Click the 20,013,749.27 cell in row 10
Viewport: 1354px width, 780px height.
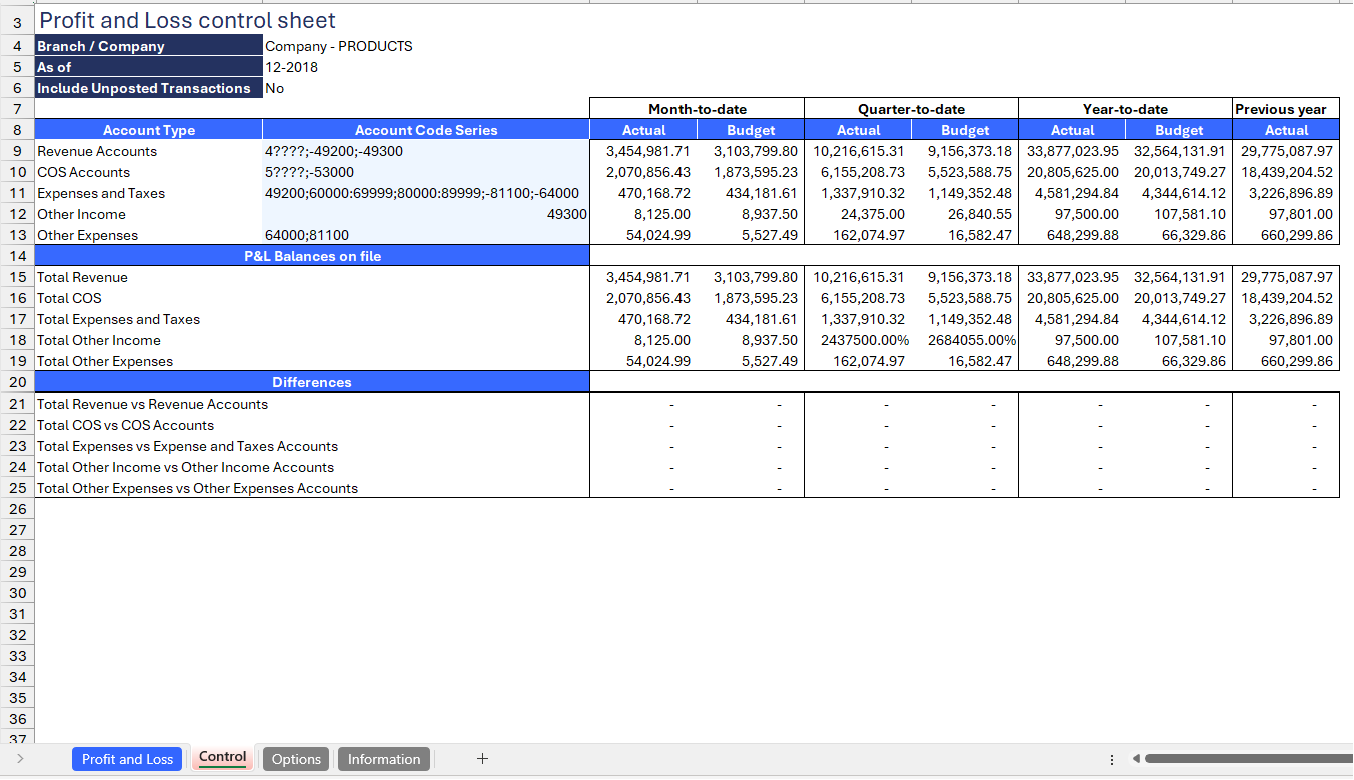[x=1179, y=172]
